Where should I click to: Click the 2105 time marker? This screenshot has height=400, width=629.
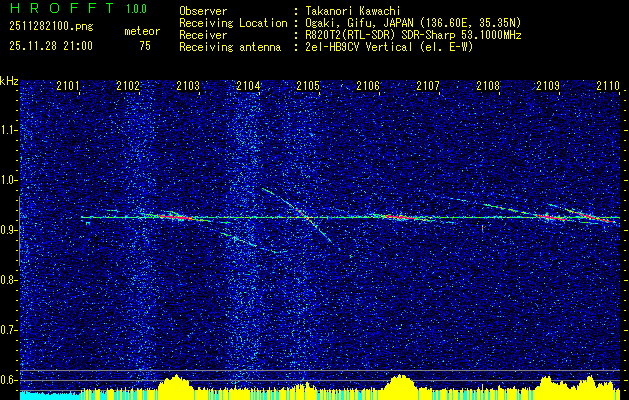[308, 86]
